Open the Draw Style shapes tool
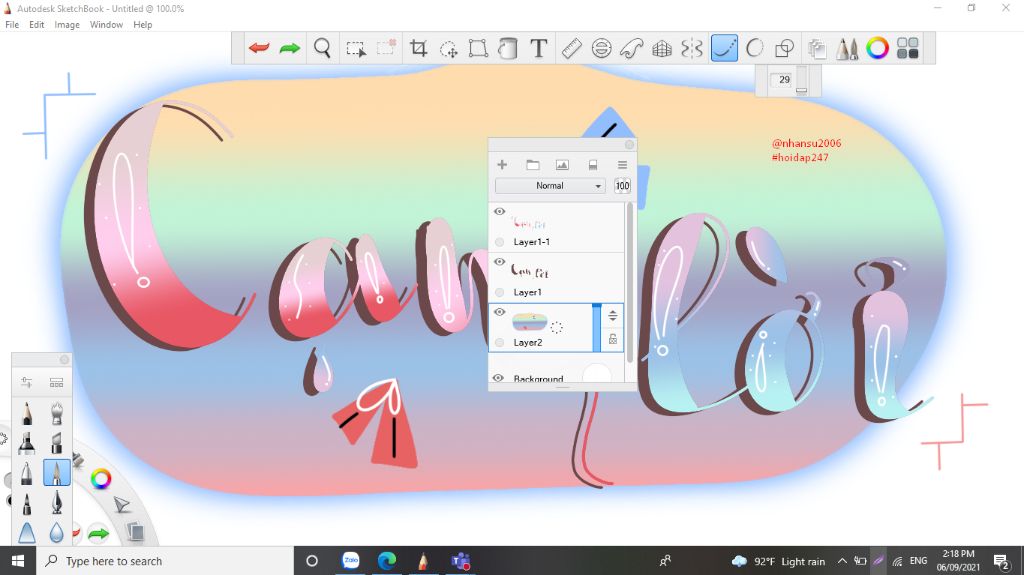This screenshot has width=1024, height=575. [784, 48]
